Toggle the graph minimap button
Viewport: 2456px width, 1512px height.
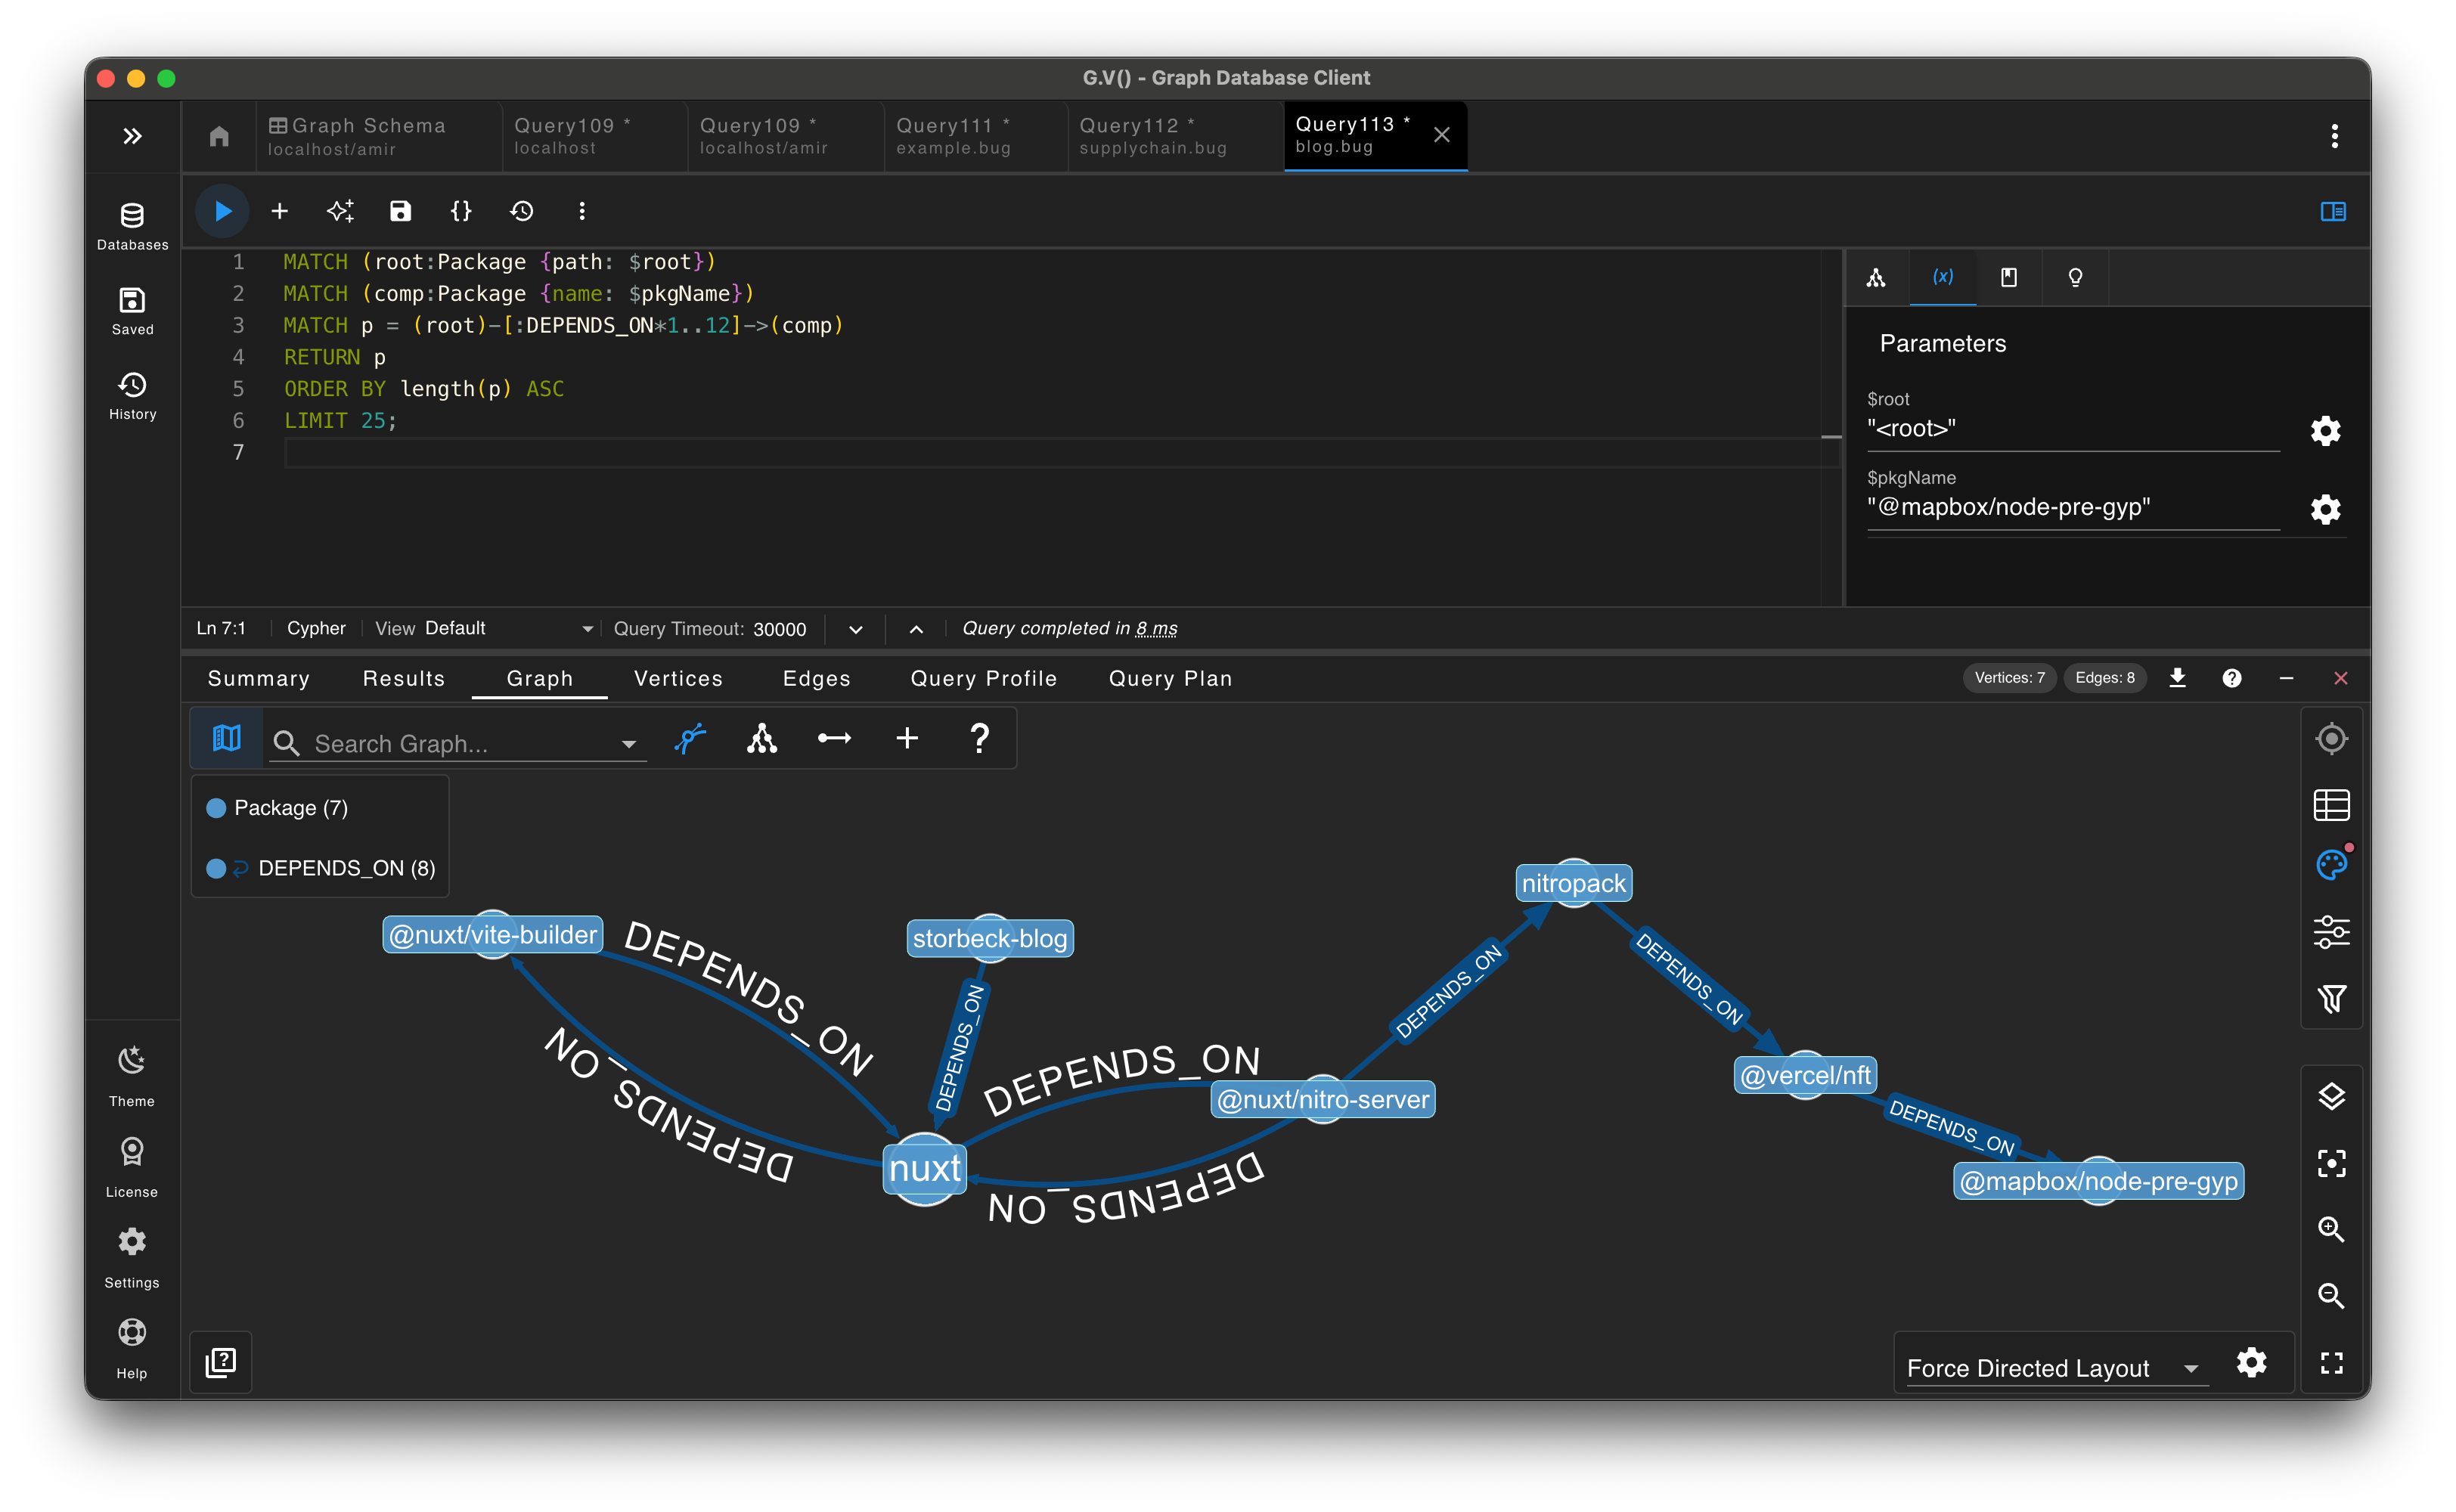pyautogui.click(x=227, y=738)
